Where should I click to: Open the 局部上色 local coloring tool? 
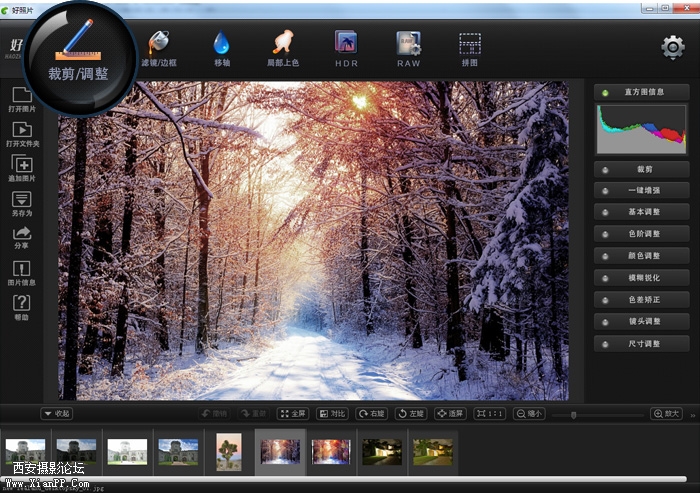click(283, 48)
